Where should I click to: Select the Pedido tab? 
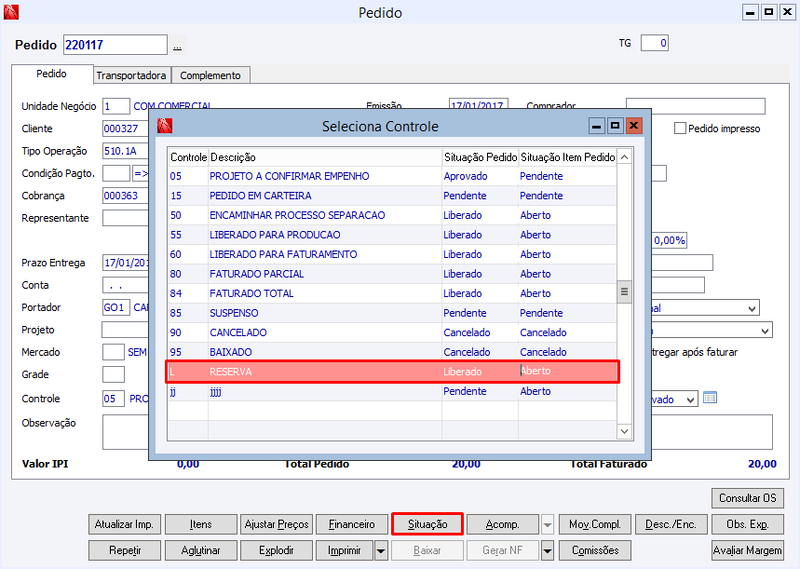52,74
